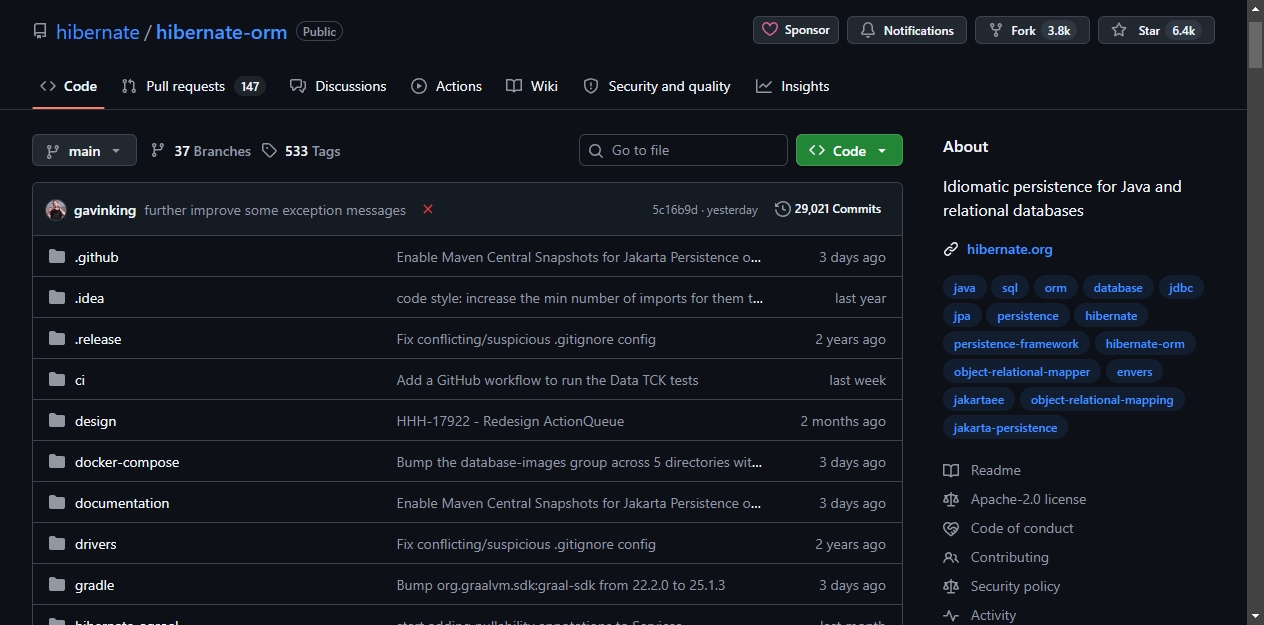Click the design folder icon
Screen dimensions: 1264x625
(x=57, y=421)
